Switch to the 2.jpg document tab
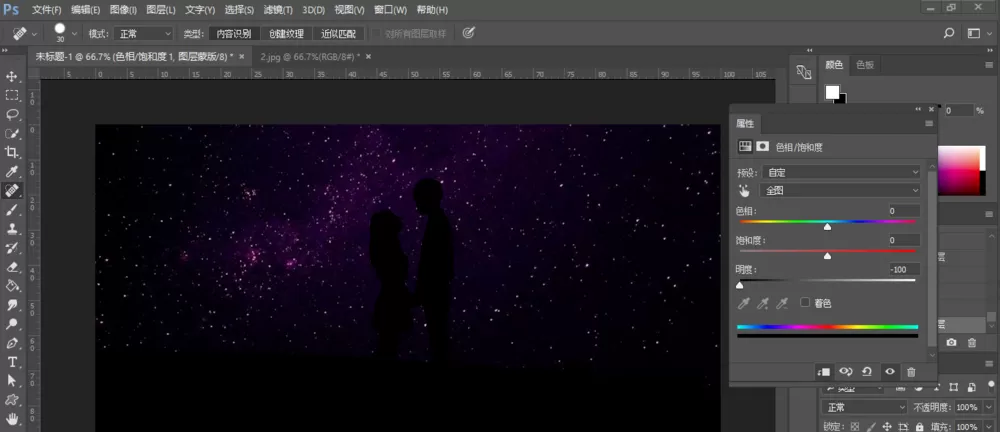Image resolution: width=1000 pixels, height=432 pixels. (x=310, y=56)
